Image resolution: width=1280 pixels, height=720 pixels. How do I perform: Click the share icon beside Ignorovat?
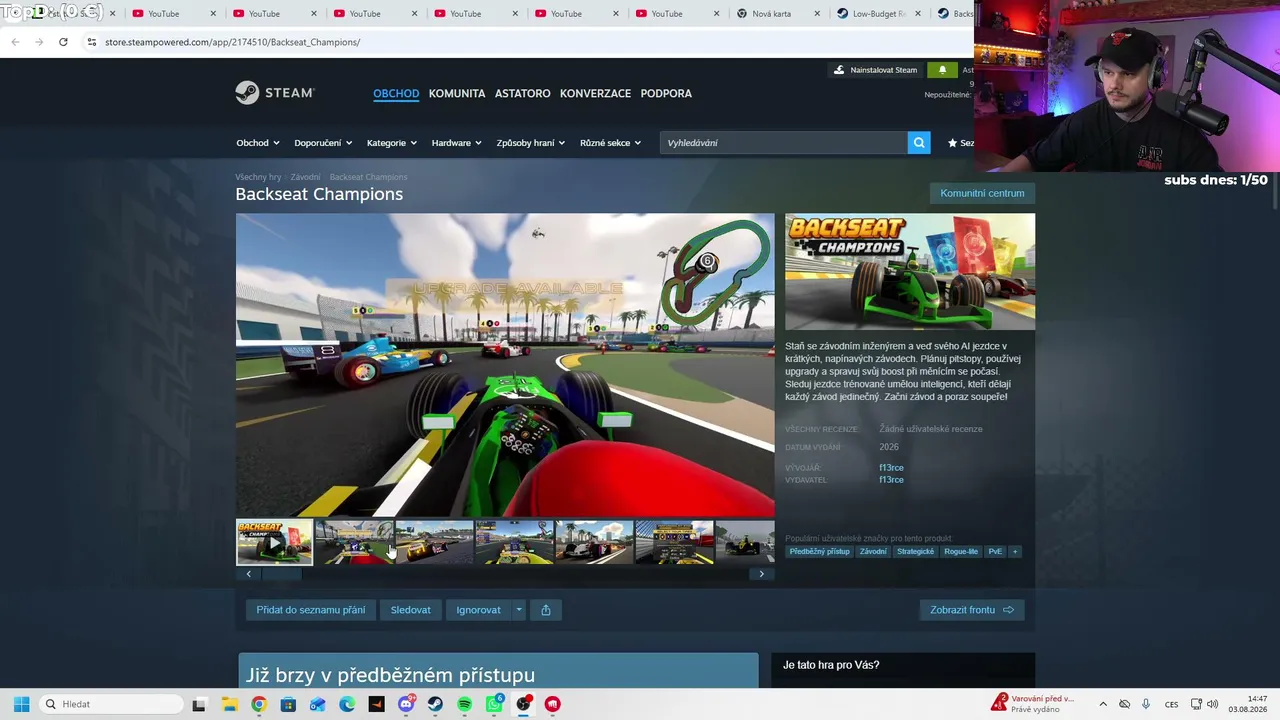546,610
